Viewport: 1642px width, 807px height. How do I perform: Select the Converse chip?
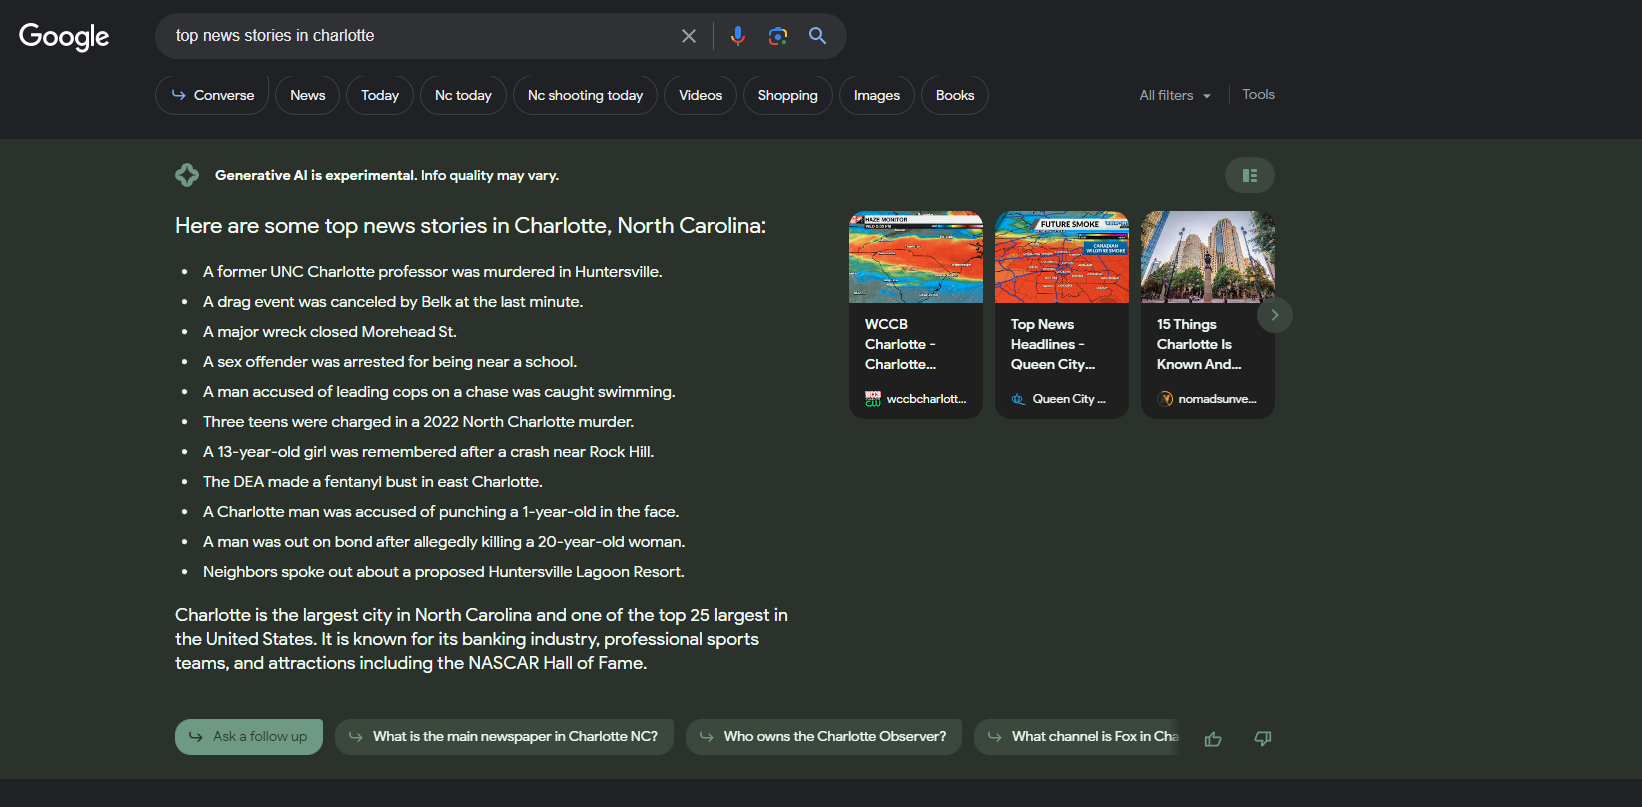pyautogui.click(x=212, y=95)
